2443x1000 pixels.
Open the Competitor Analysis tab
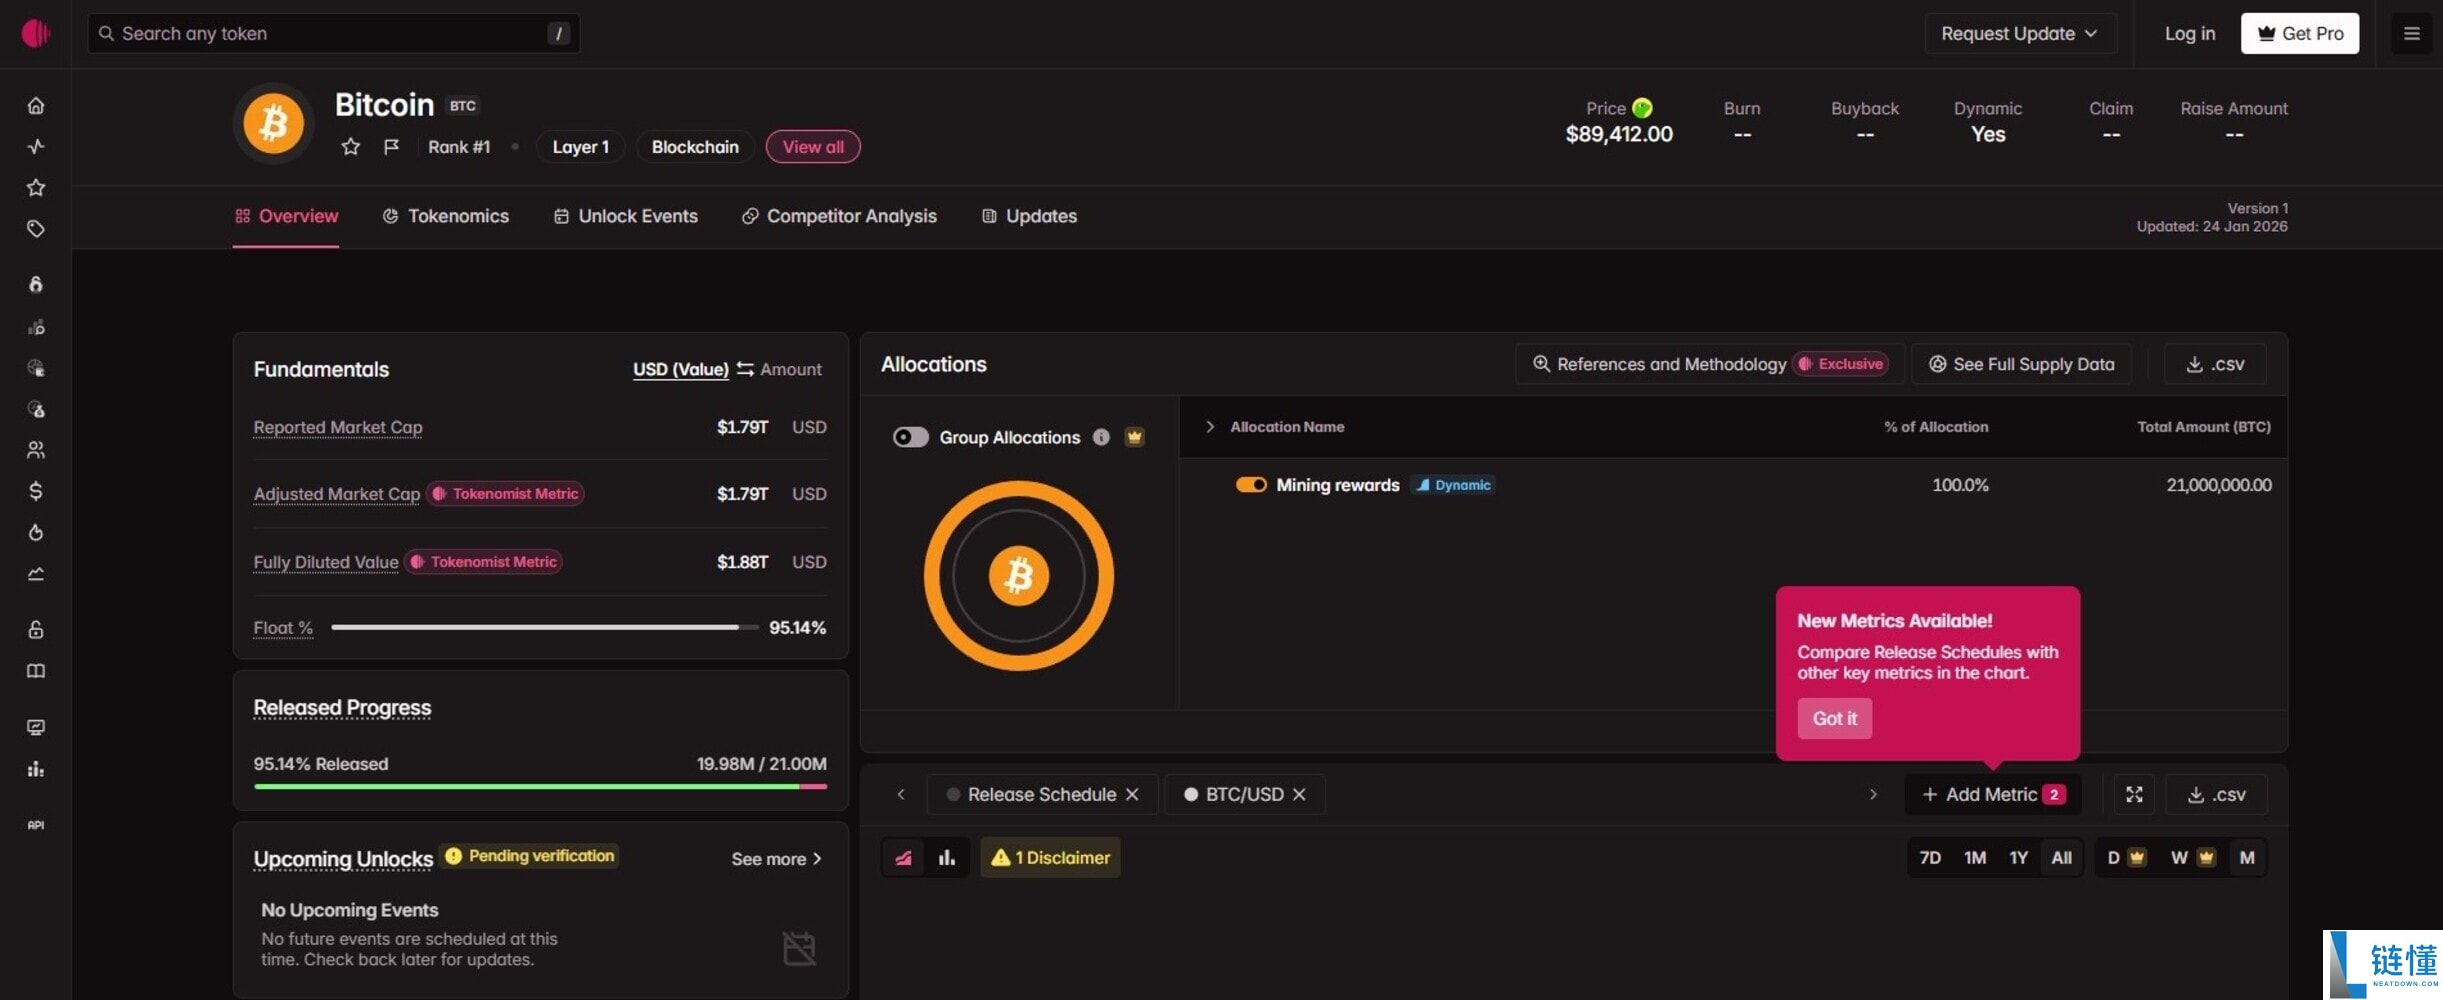click(x=839, y=216)
